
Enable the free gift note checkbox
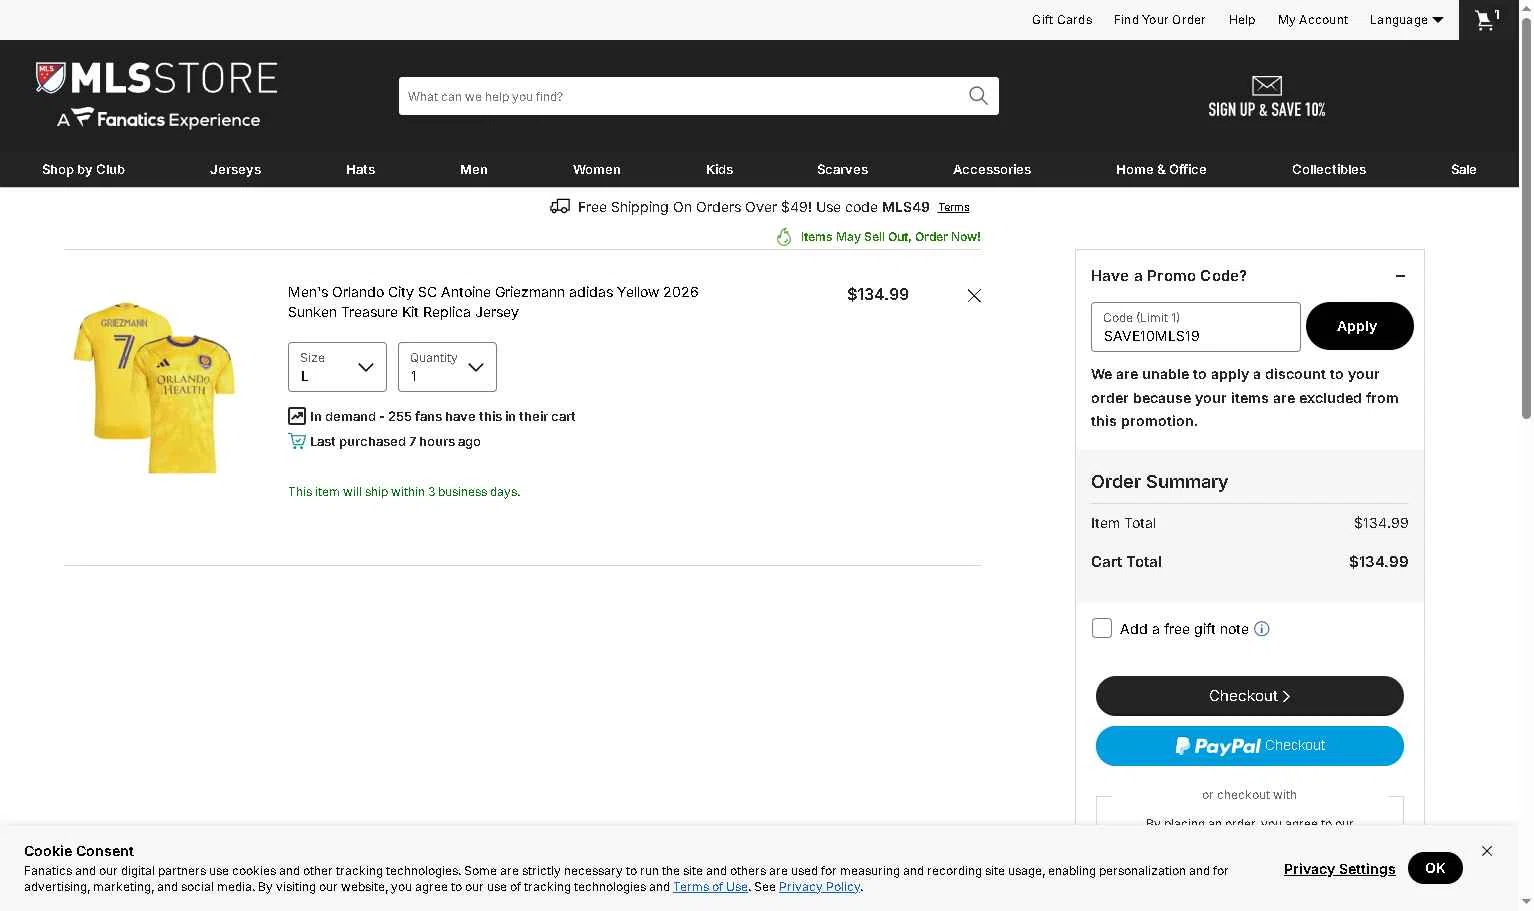(1102, 628)
